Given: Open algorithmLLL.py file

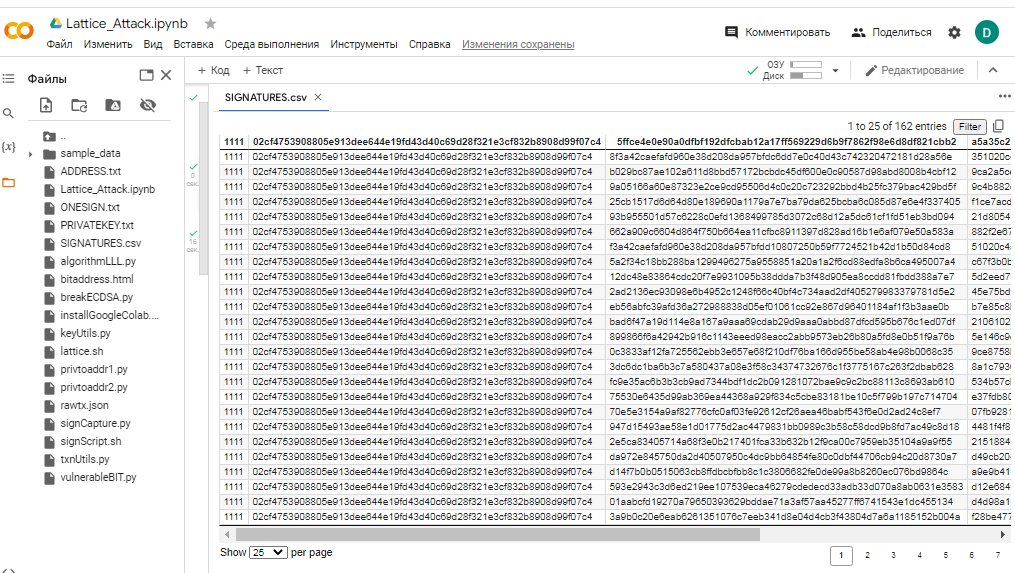Looking at the screenshot, I should click(98, 262).
